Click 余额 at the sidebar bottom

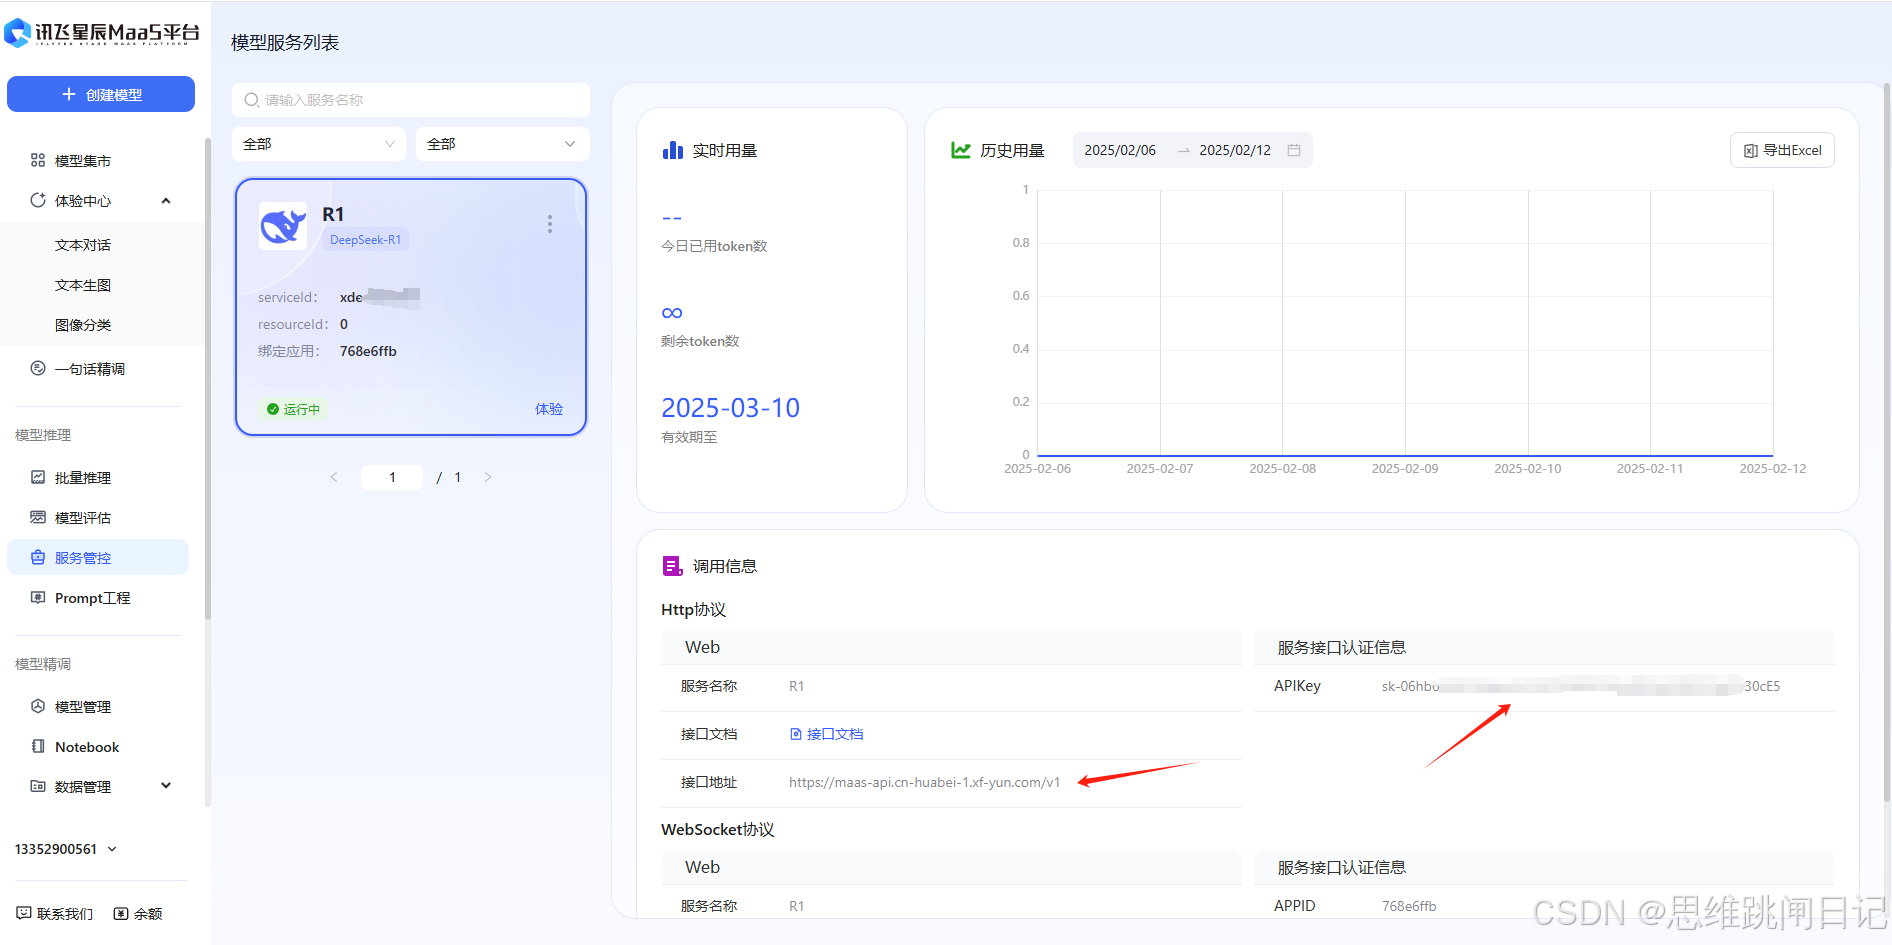pyautogui.click(x=138, y=914)
